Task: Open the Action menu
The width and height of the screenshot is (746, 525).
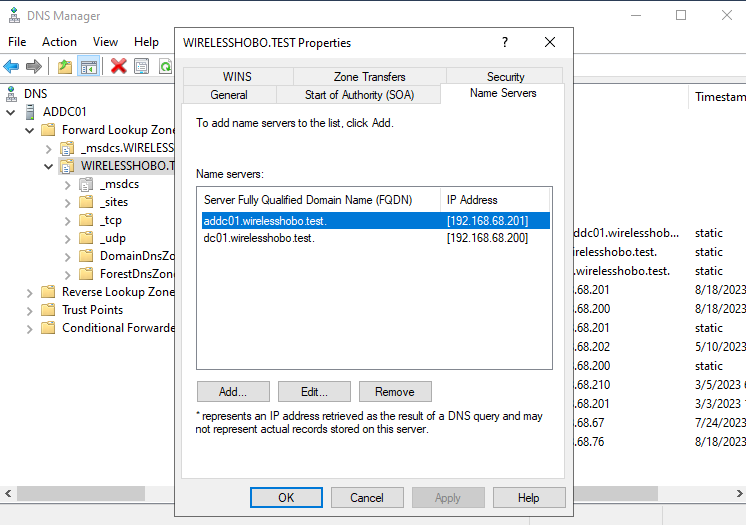Action: click(x=59, y=42)
